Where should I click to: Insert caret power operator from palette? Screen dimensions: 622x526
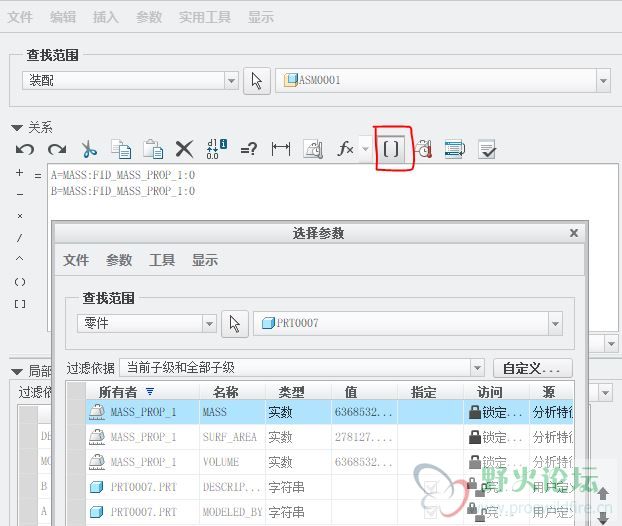point(19,258)
